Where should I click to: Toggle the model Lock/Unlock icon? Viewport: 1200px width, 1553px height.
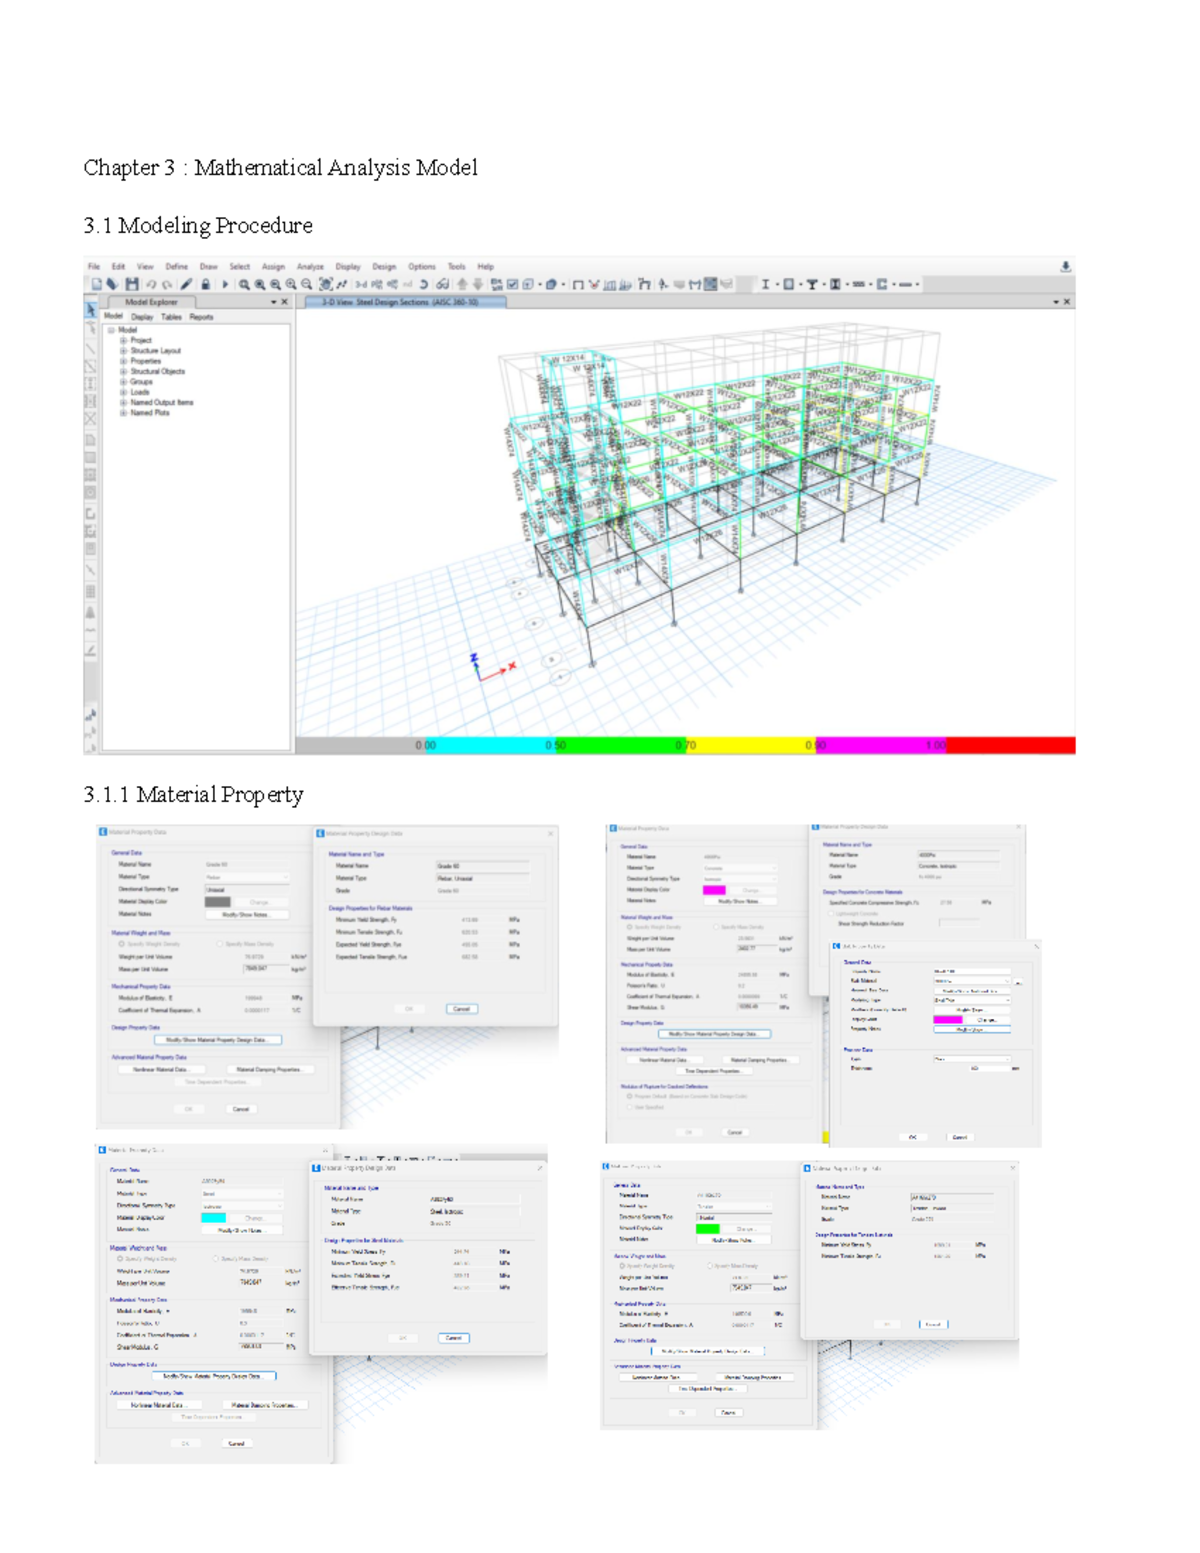click(205, 285)
